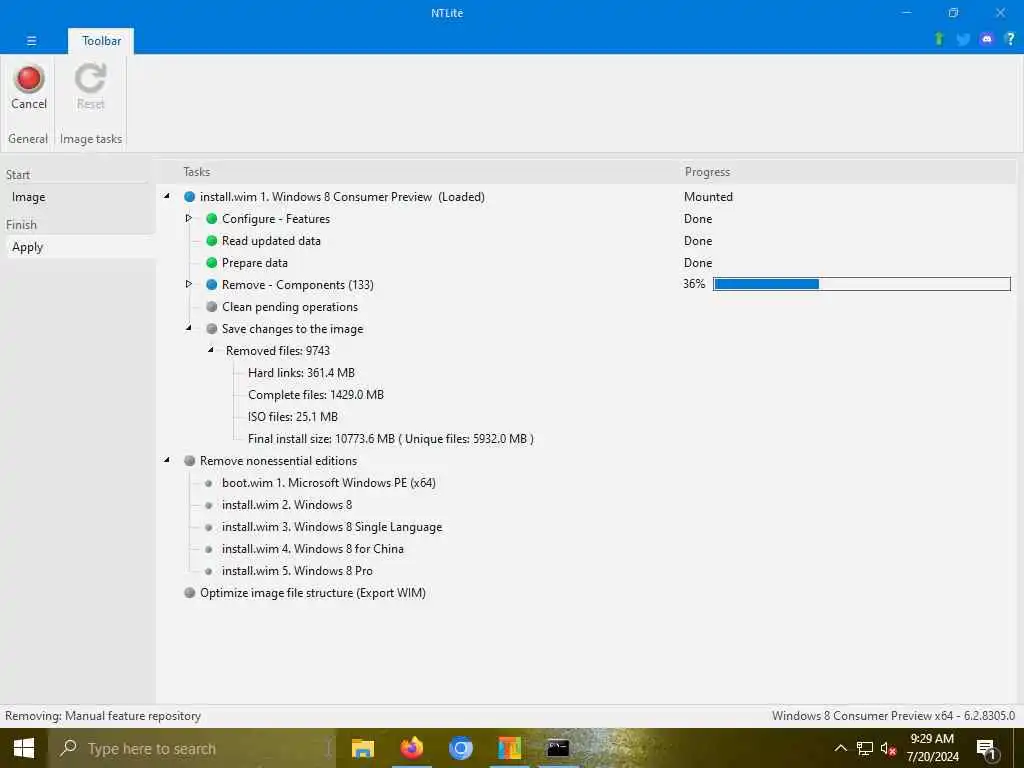This screenshot has height=768, width=1024.
Task: Show hidden tray icons chevron
Action: point(840,748)
